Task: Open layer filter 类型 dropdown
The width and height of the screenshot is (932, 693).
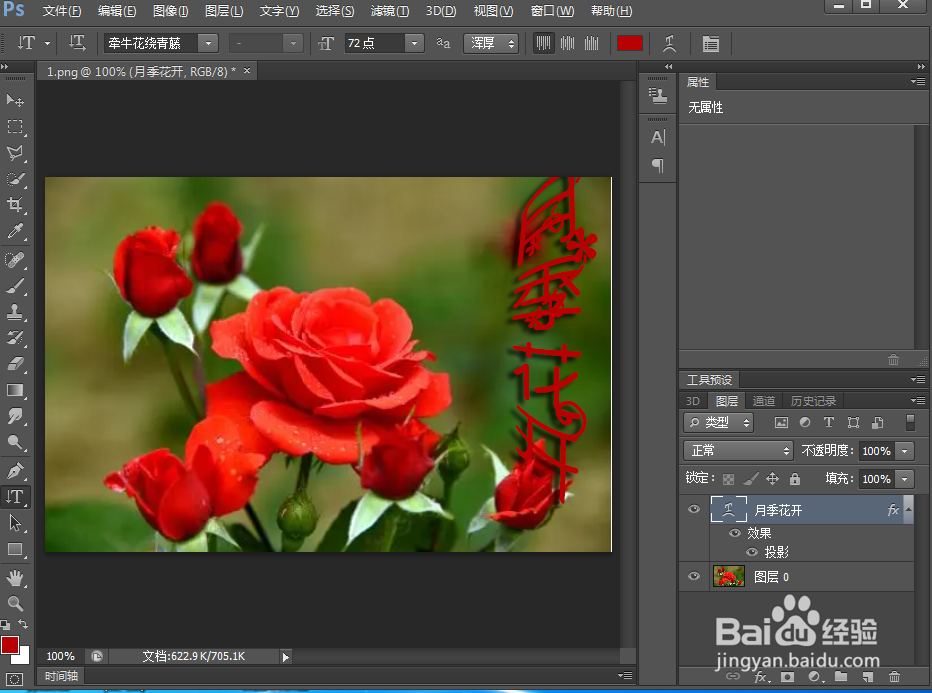Action: click(719, 422)
